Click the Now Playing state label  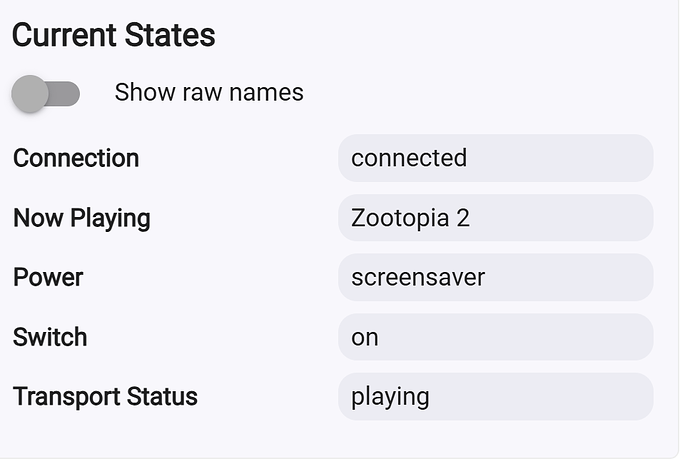click(x=82, y=218)
